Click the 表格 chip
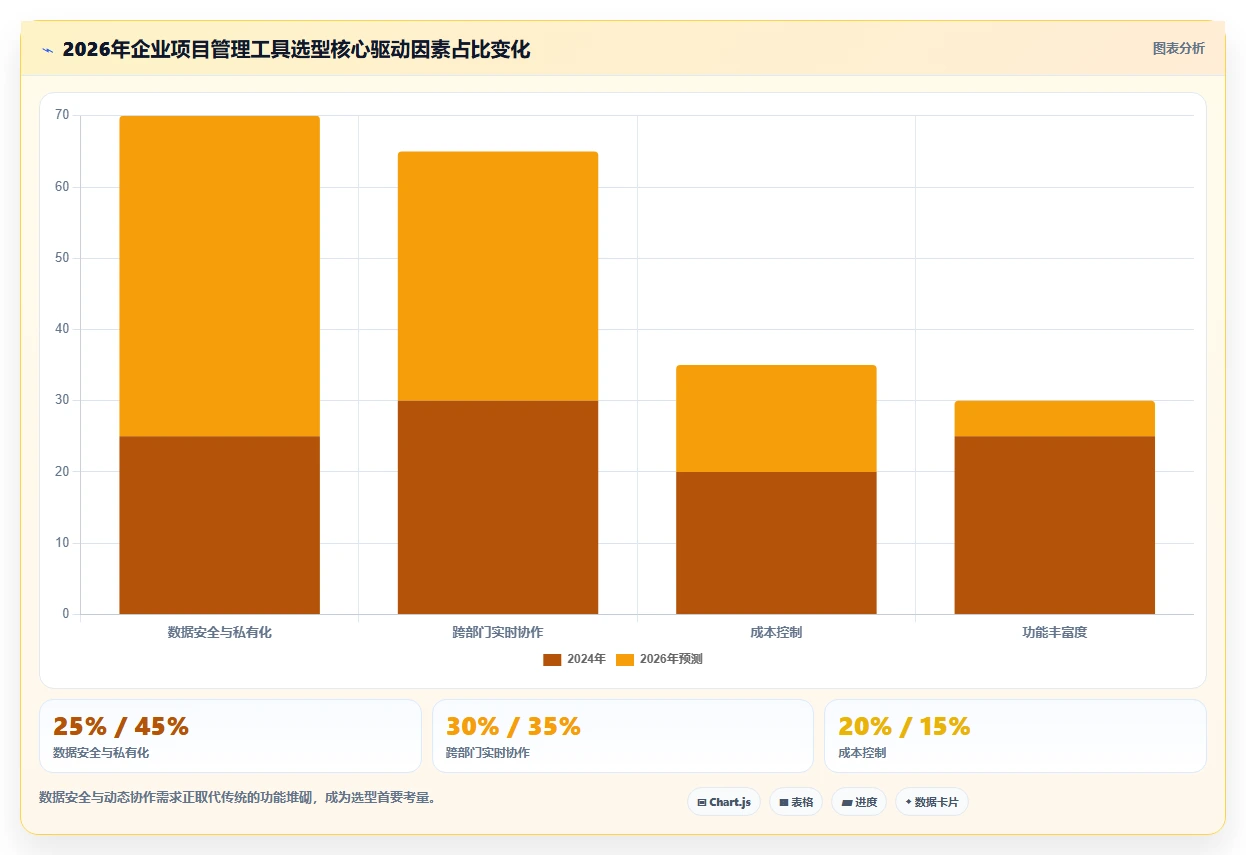 click(796, 802)
